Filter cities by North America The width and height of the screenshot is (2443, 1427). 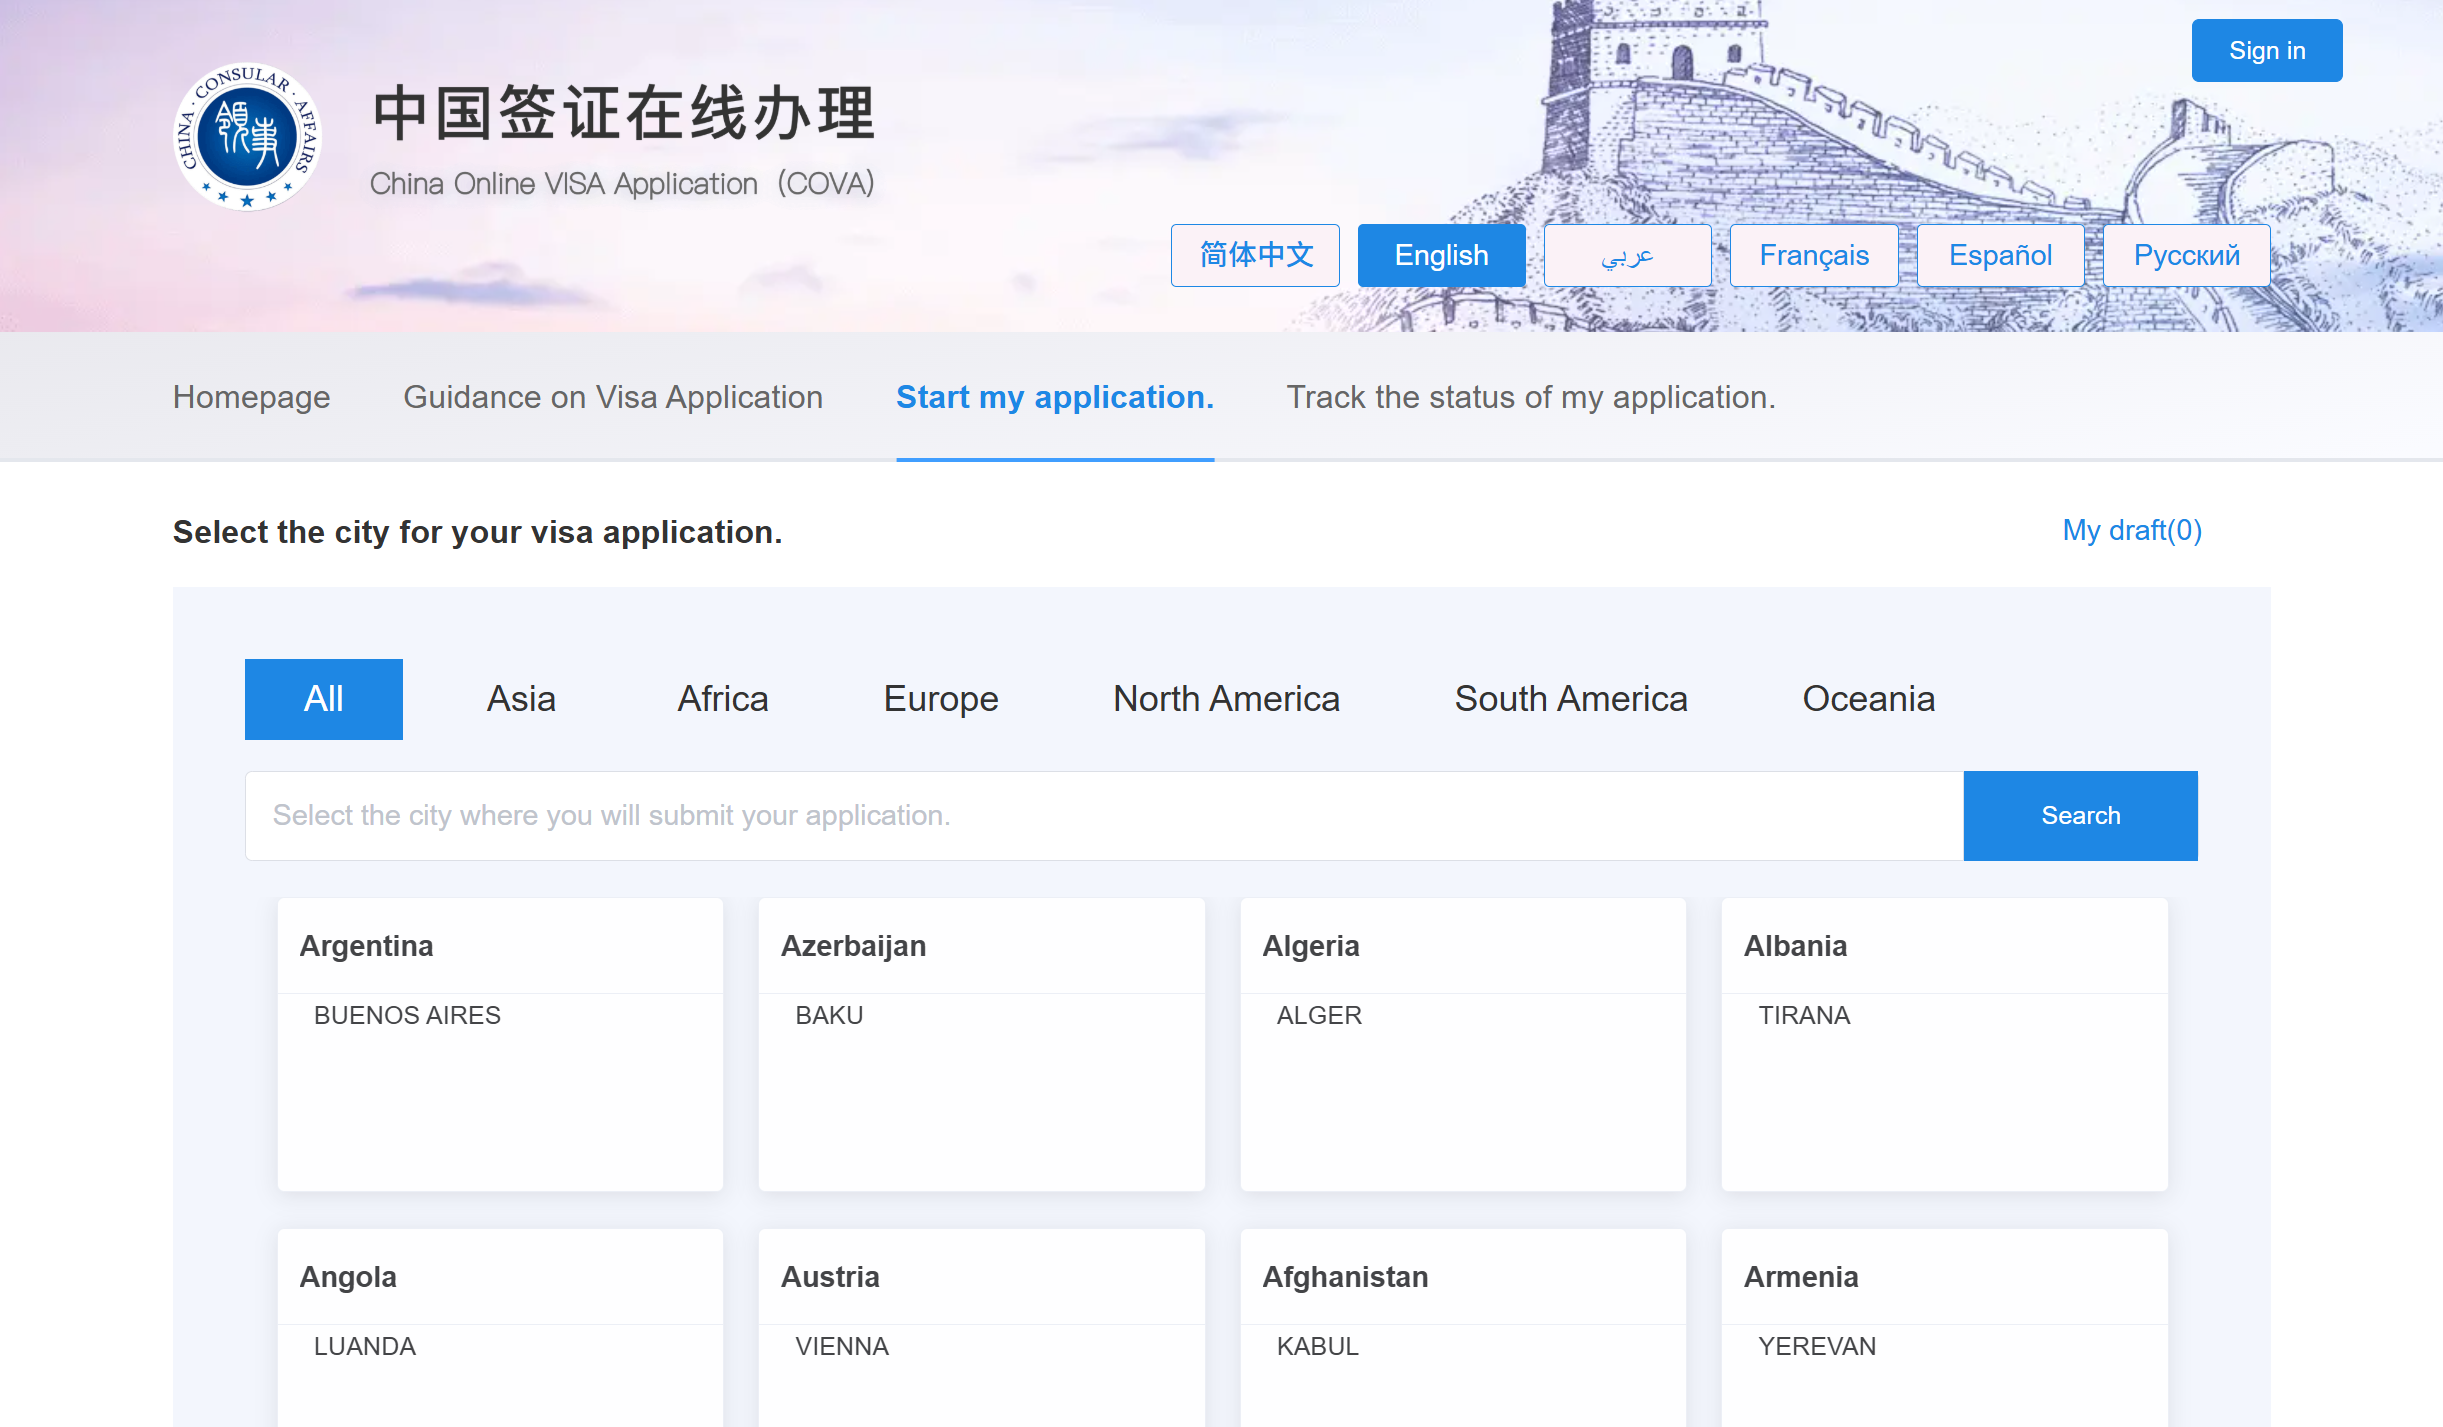1226,699
